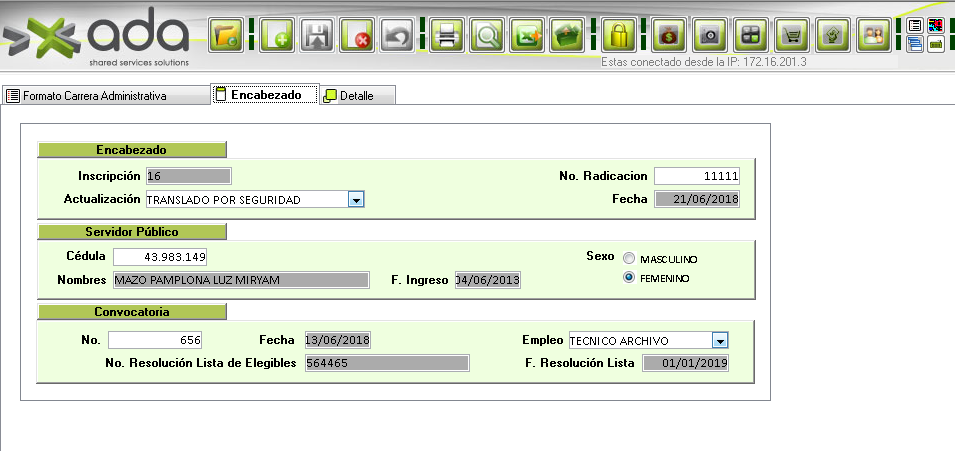
Task: Open Formato Carrera Administrativa tab
Action: (86, 96)
